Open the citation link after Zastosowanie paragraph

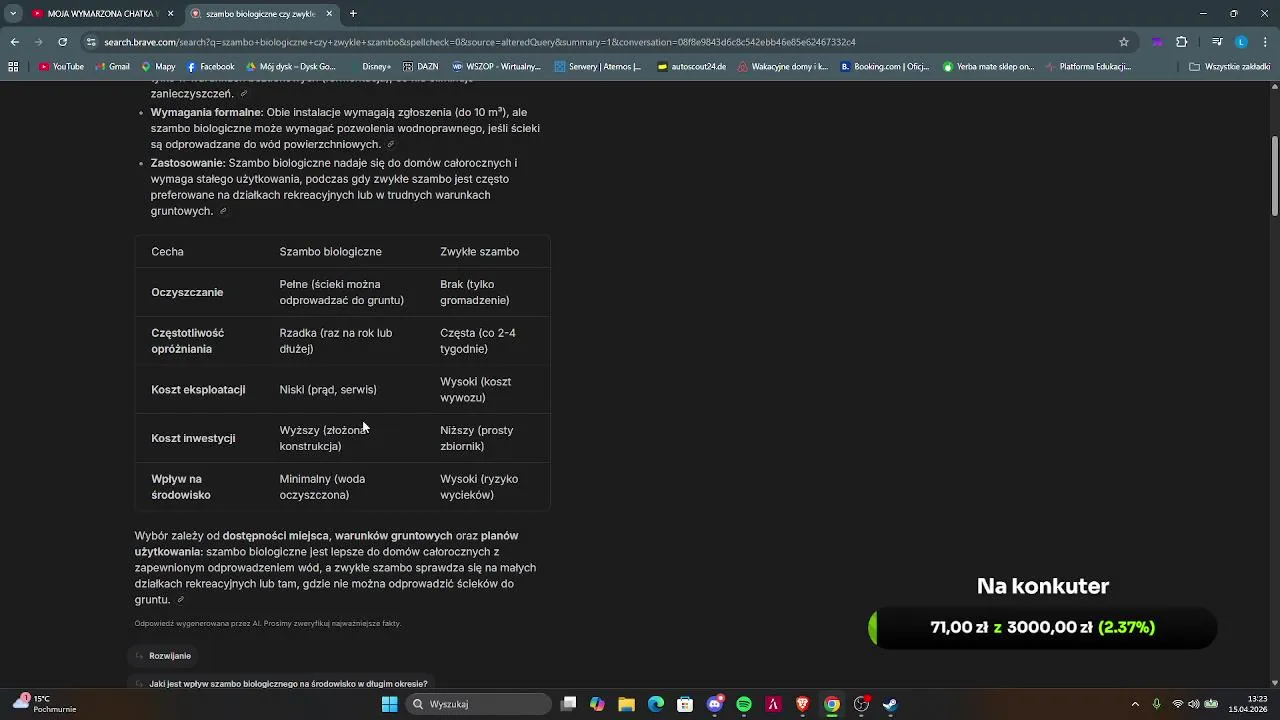(222, 211)
